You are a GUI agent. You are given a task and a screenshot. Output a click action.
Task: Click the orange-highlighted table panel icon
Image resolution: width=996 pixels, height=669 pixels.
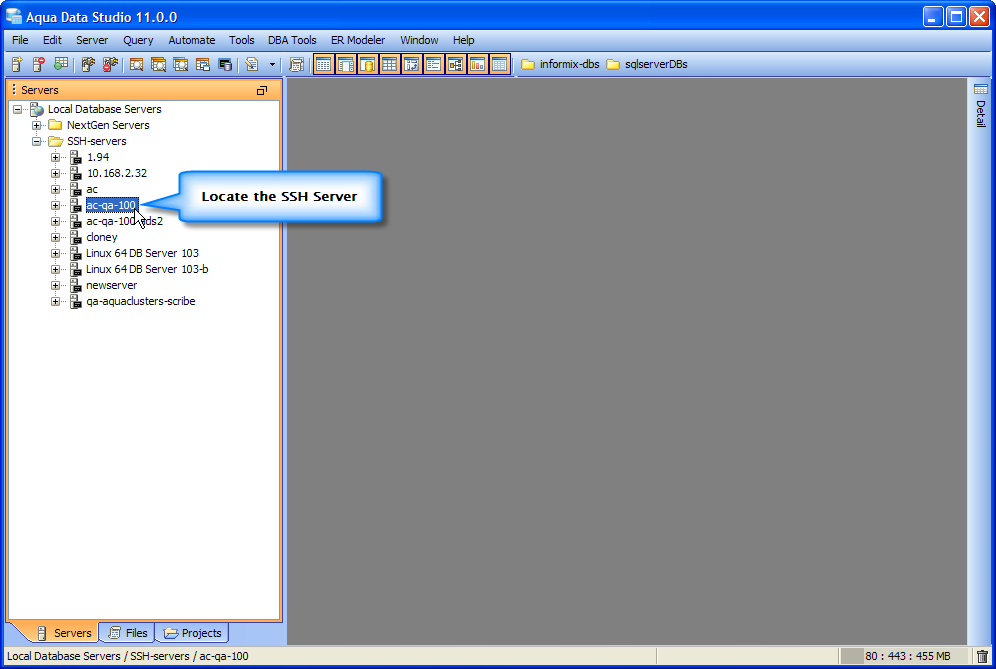point(346,64)
